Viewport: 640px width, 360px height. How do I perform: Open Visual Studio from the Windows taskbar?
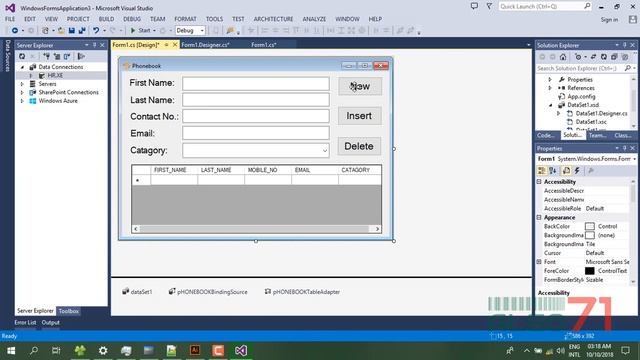[241, 351]
